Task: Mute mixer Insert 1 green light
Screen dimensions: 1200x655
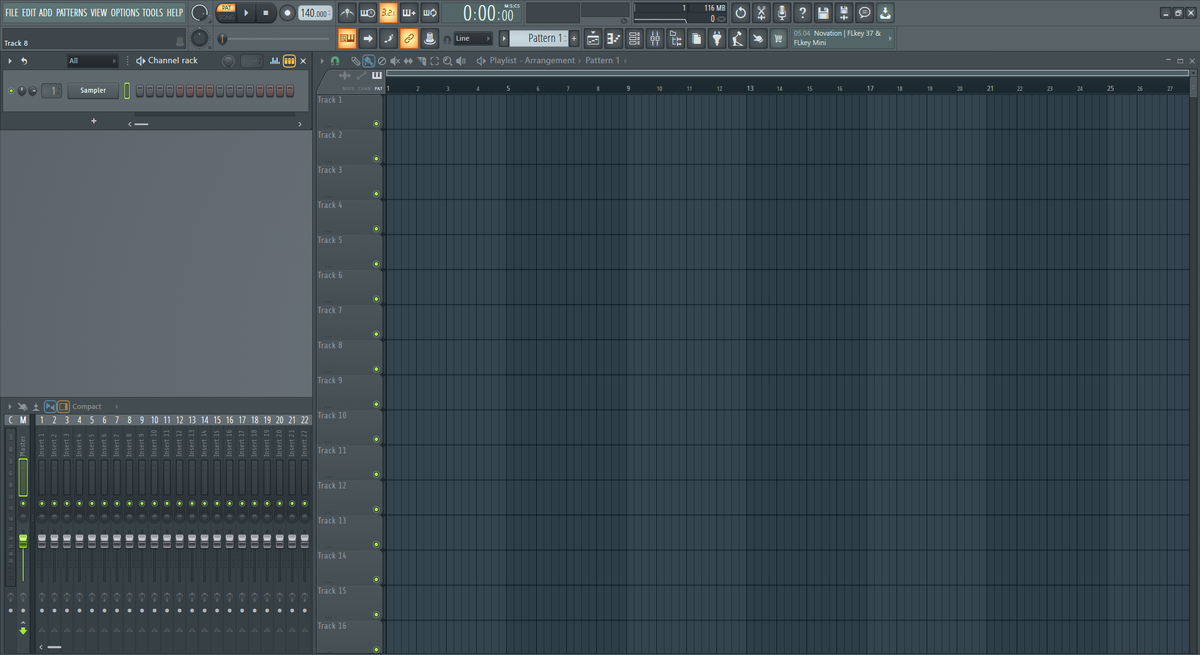Action: click(x=41, y=503)
